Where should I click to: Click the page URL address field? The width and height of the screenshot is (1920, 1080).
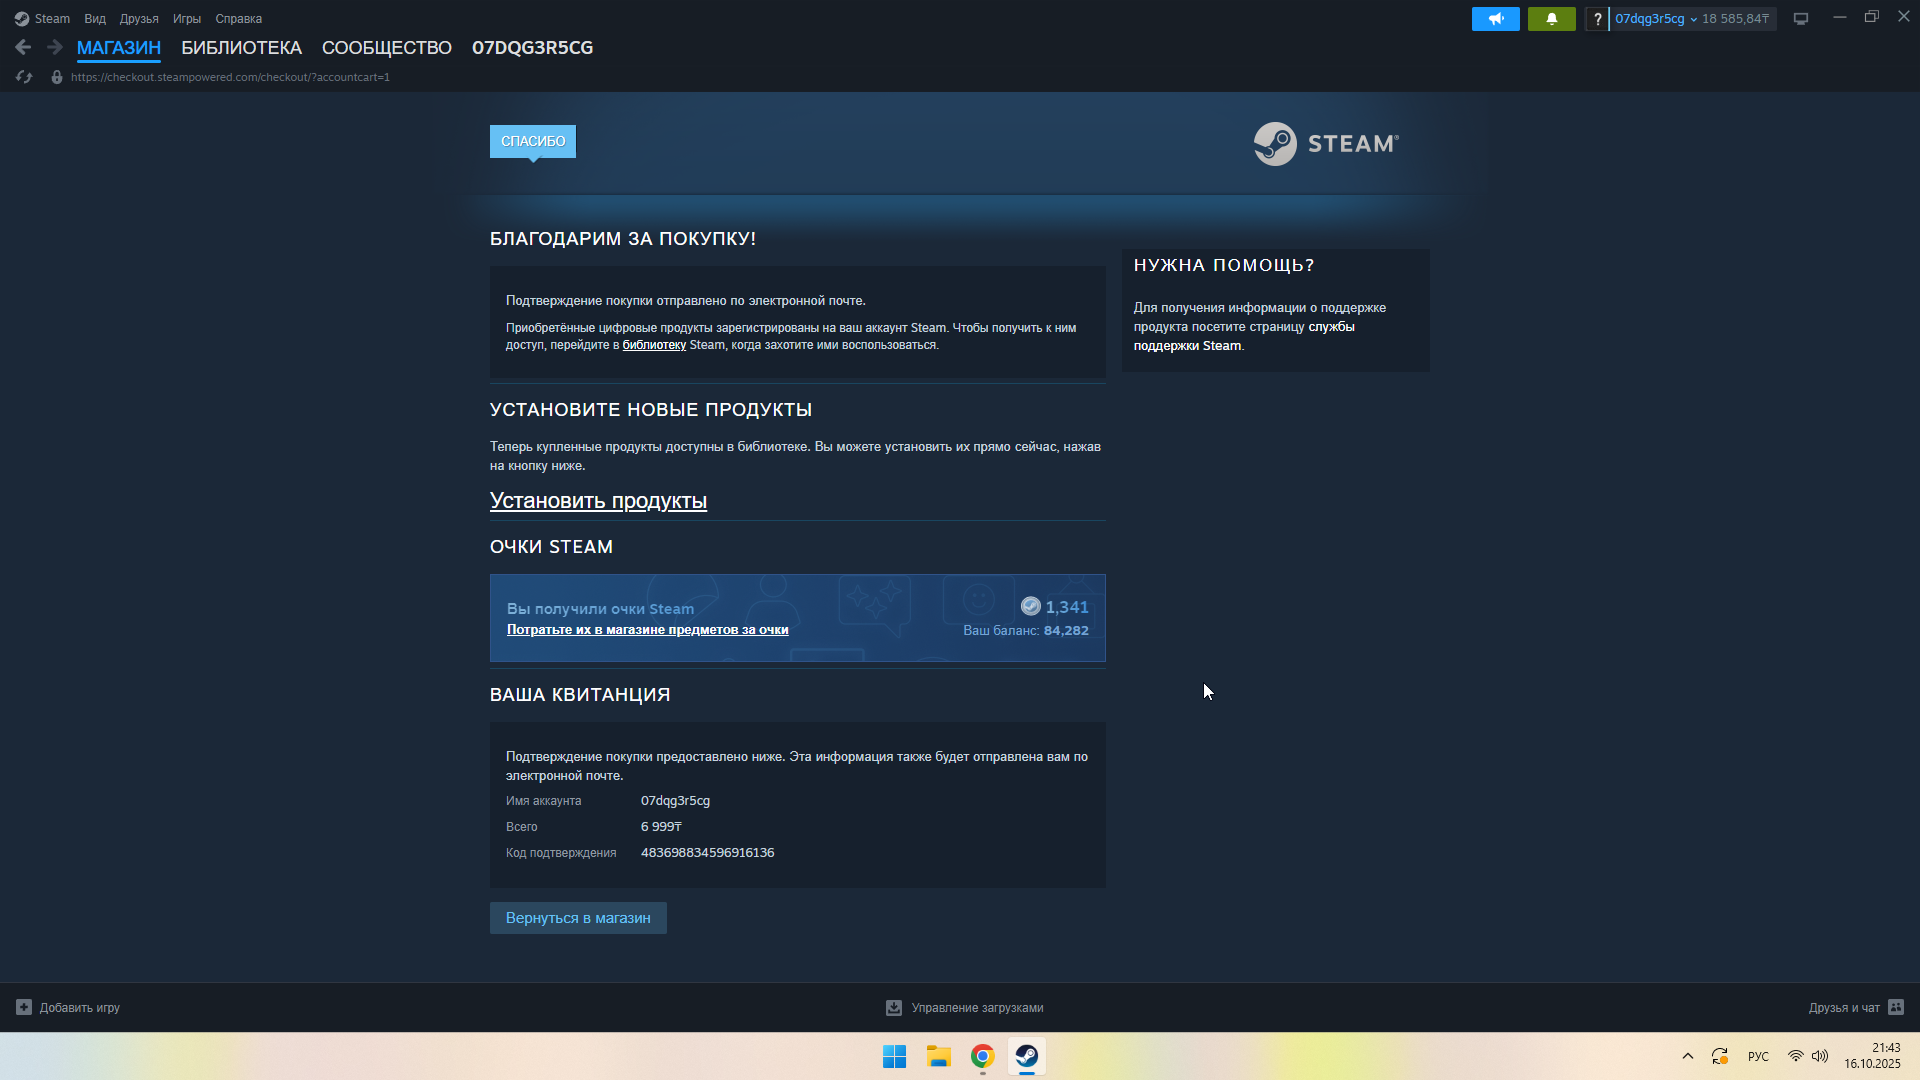(x=230, y=77)
